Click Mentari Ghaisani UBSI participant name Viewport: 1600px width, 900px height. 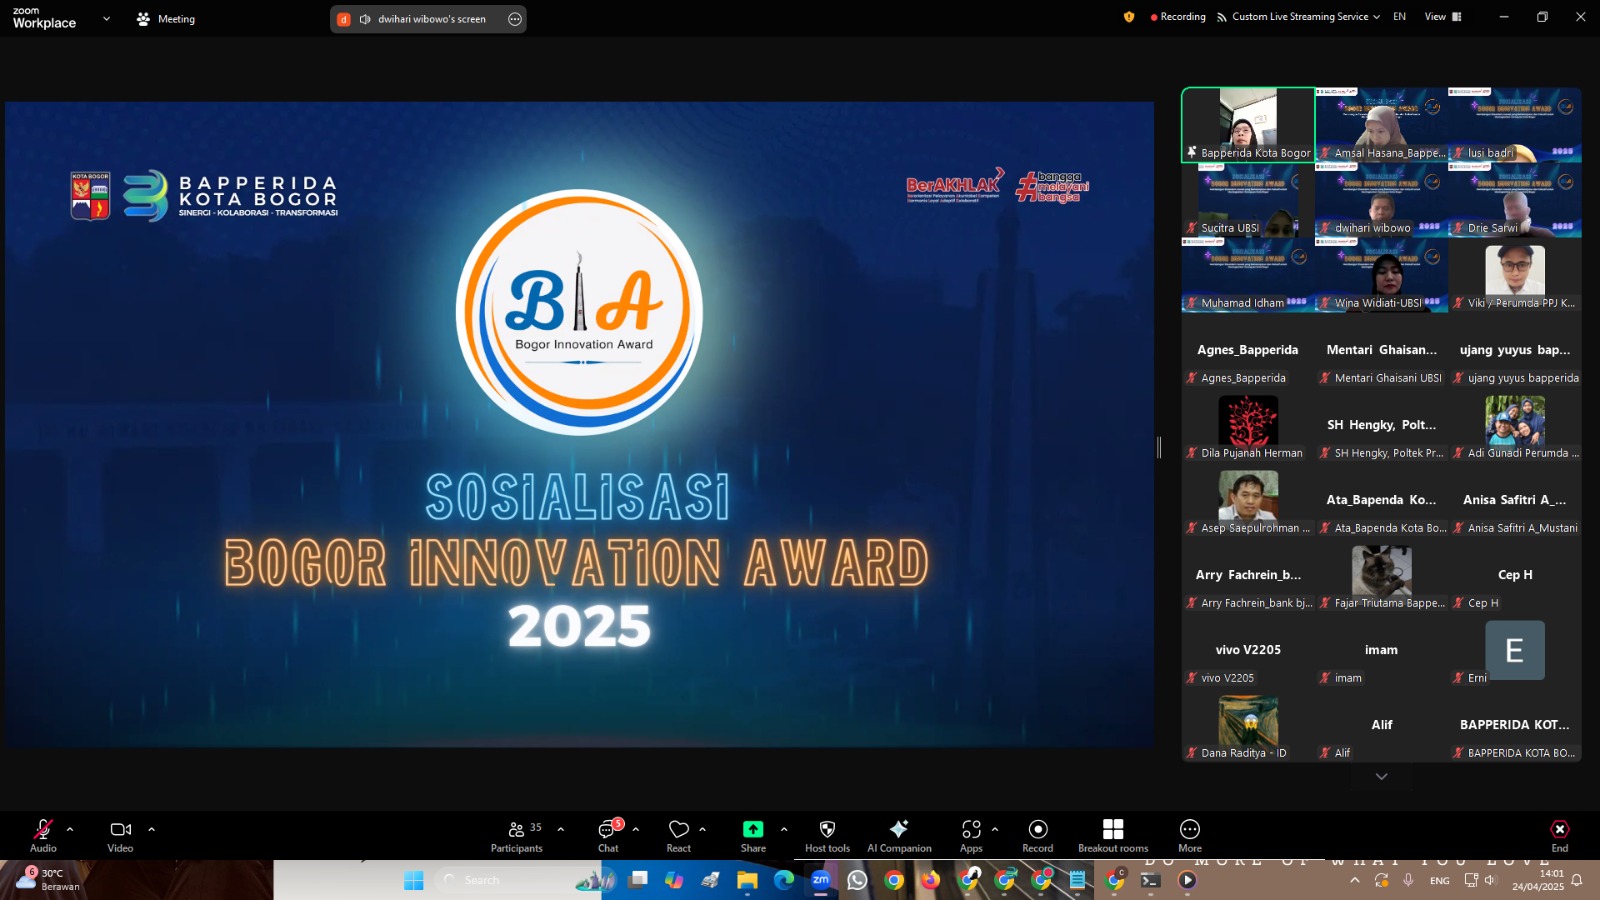(1381, 350)
